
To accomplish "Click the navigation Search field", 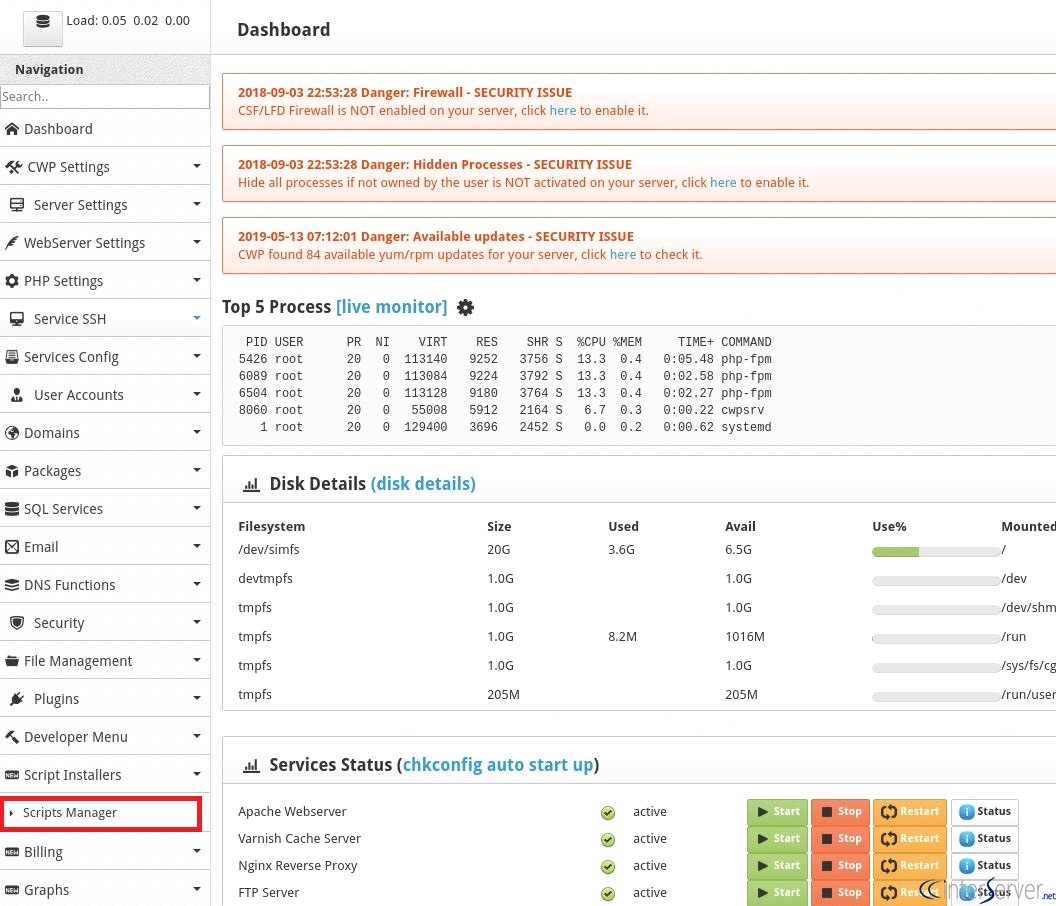I will pos(105,96).
